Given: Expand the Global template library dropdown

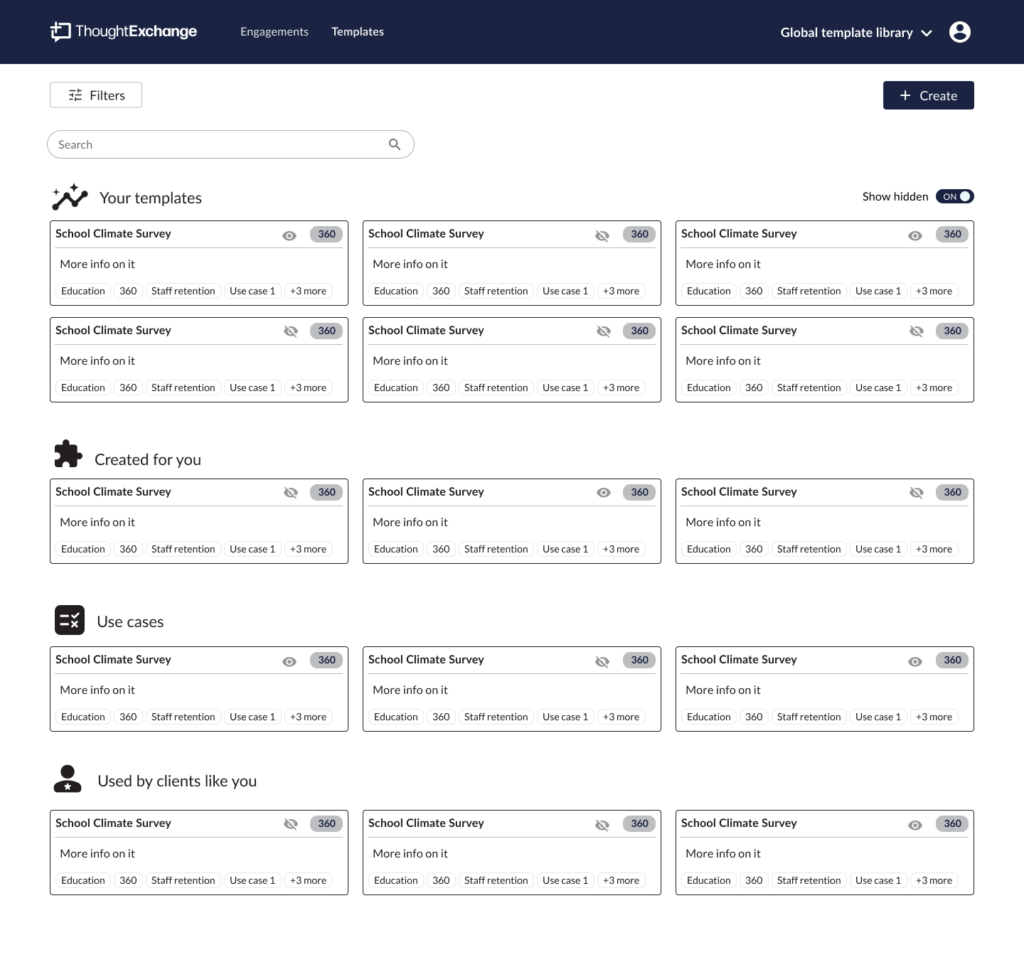Looking at the screenshot, I should pos(856,33).
